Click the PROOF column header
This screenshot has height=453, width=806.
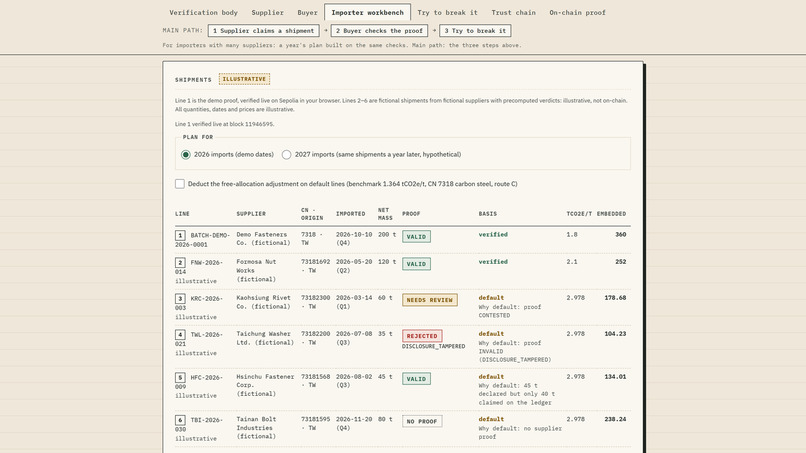coord(411,214)
